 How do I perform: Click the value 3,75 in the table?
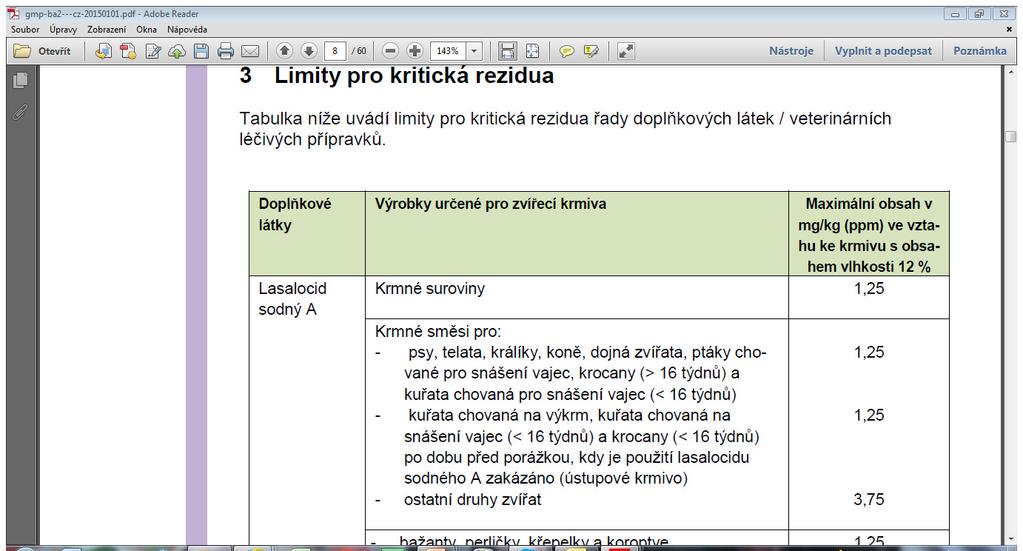pos(868,499)
